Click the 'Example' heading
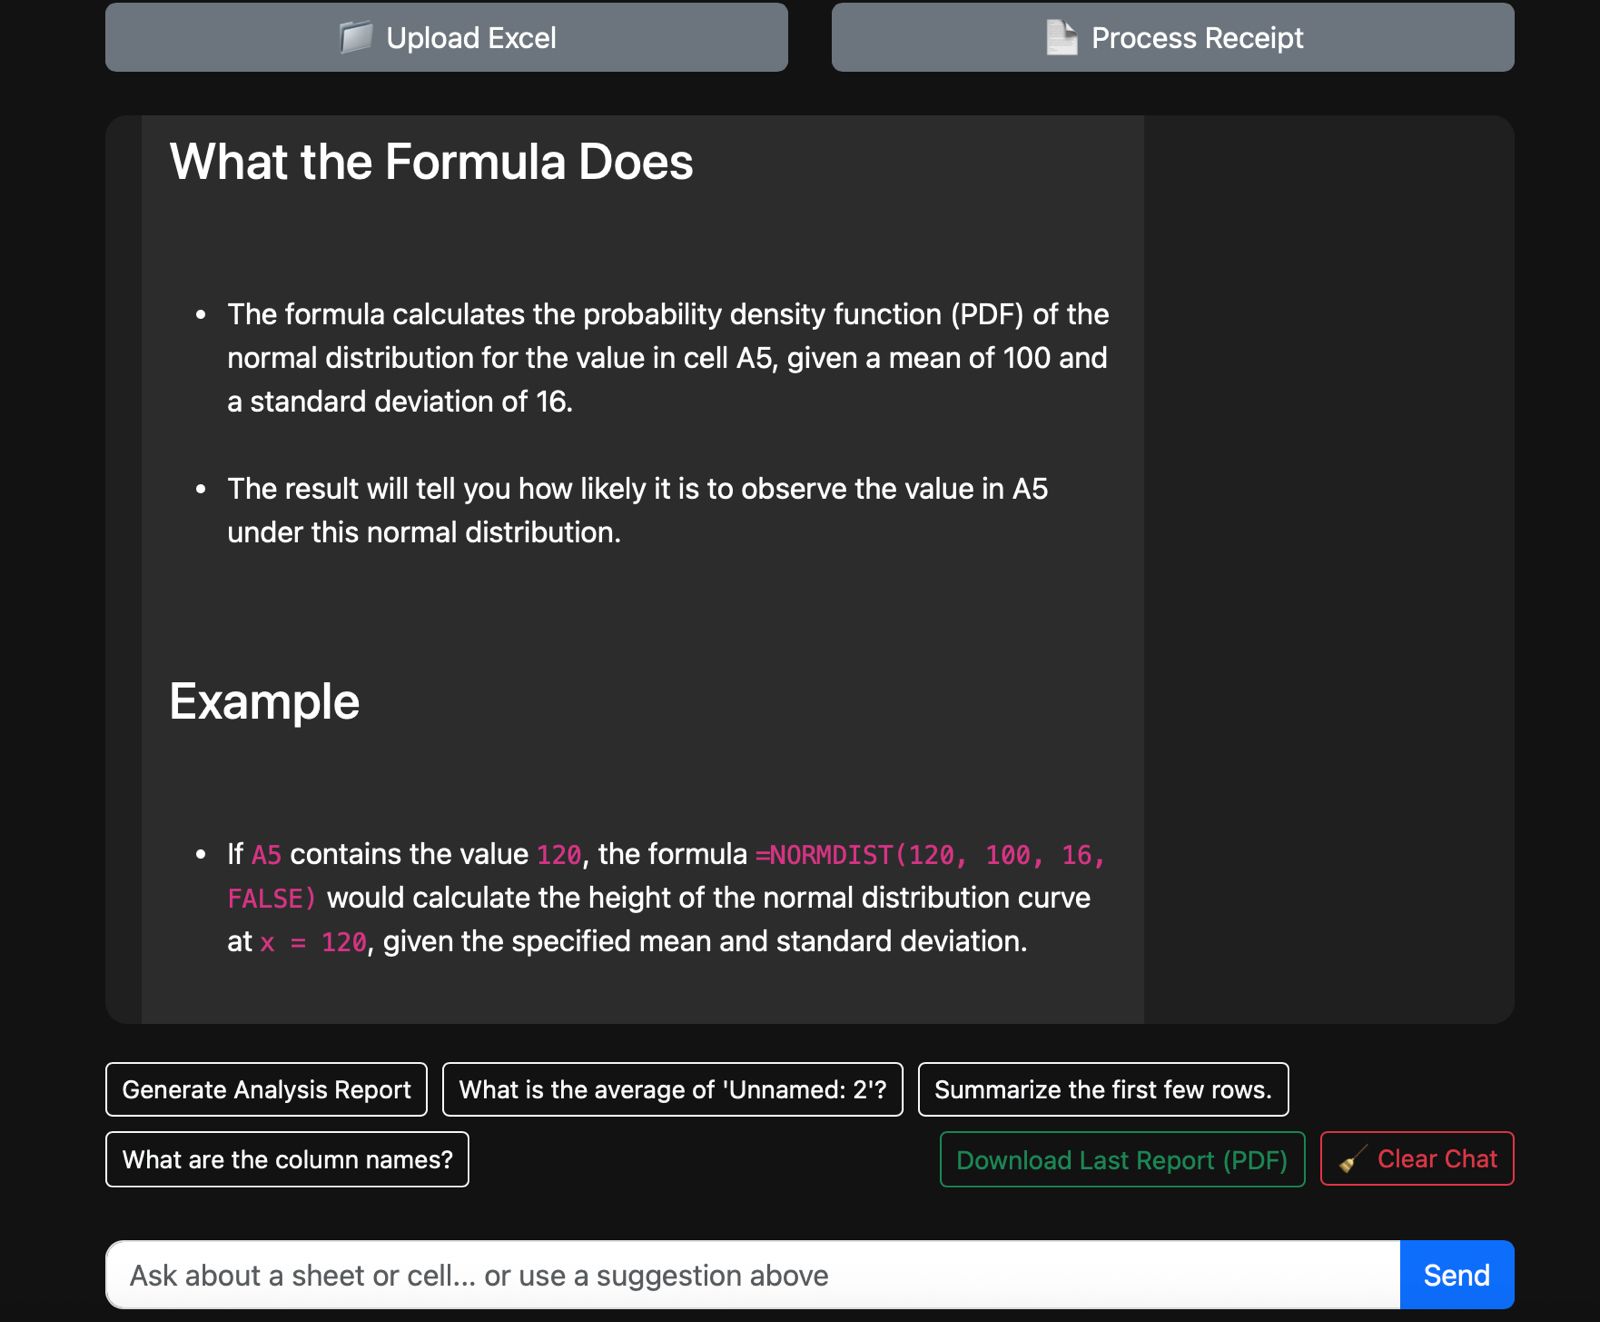Screen dimensions: 1600x1322 click(x=264, y=701)
